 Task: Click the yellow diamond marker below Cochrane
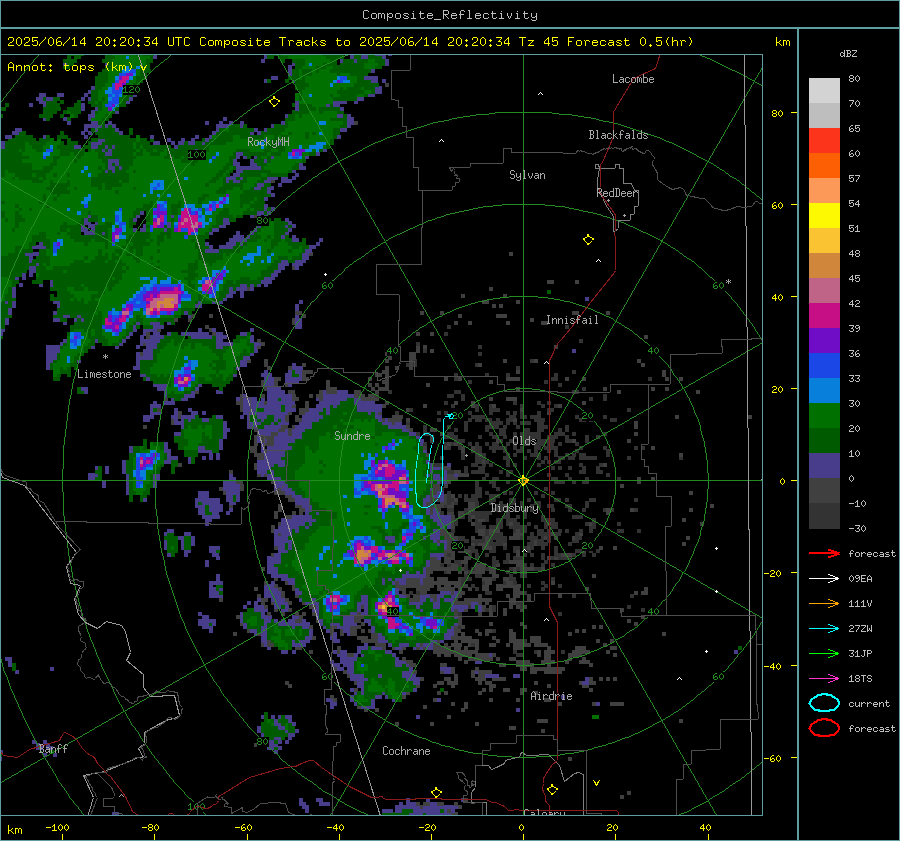pyautogui.click(x=436, y=793)
